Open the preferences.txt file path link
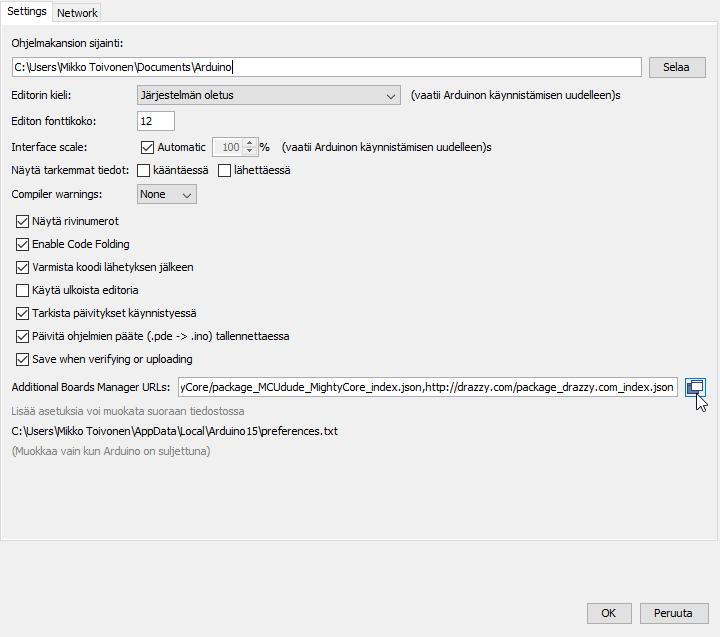Image resolution: width=720 pixels, height=637 pixels. point(174,431)
